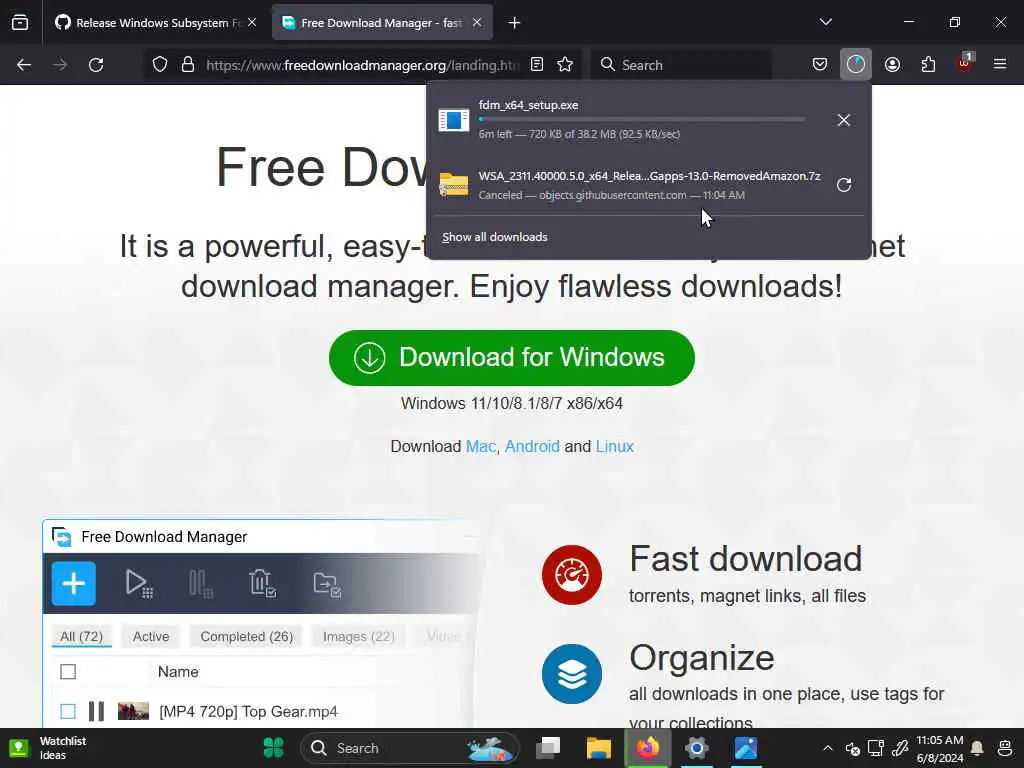The width and height of the screenshot is (1024, 768).
Task: Click the taskbar Search box
Action: [x=409, y=748]
